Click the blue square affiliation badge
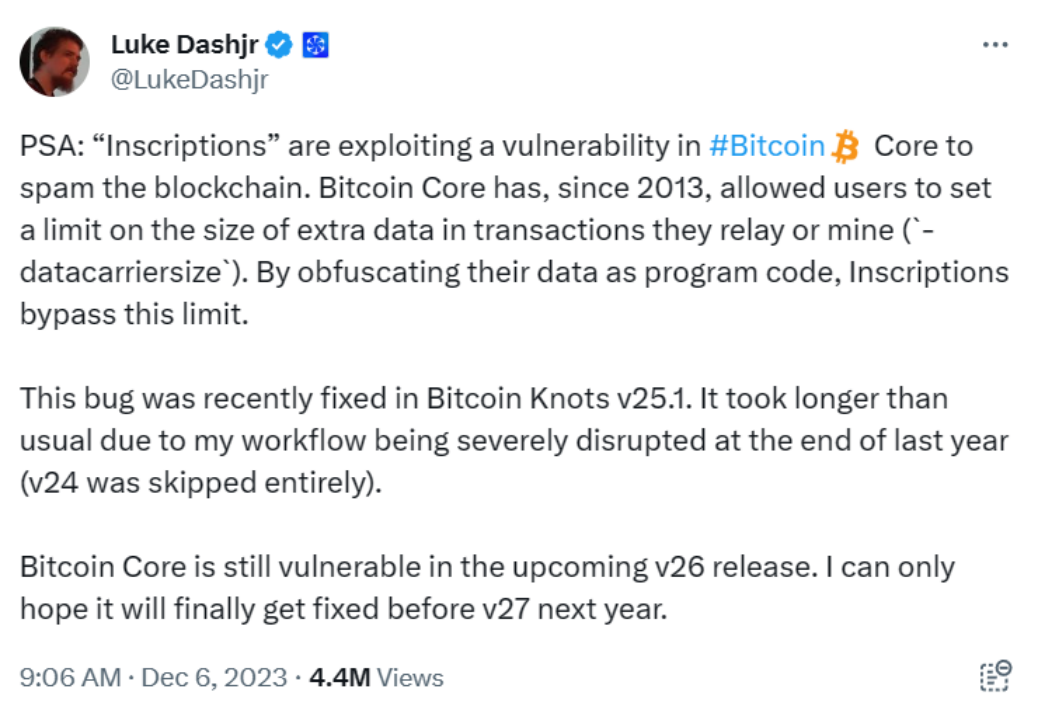This screenshot has width=1038, height=720. click(x=316, y=45)
